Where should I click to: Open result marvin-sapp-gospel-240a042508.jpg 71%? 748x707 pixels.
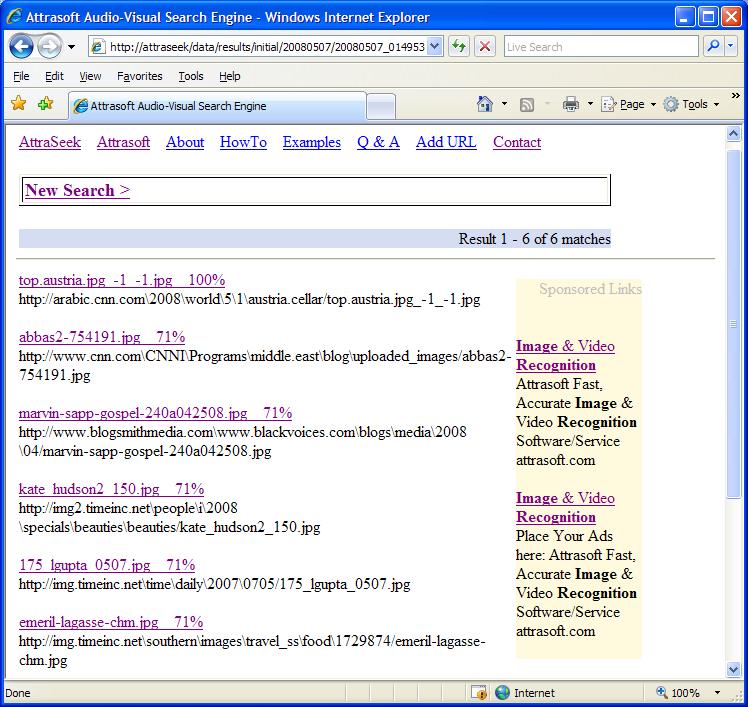pyautogui.click(x=156, y=413)
